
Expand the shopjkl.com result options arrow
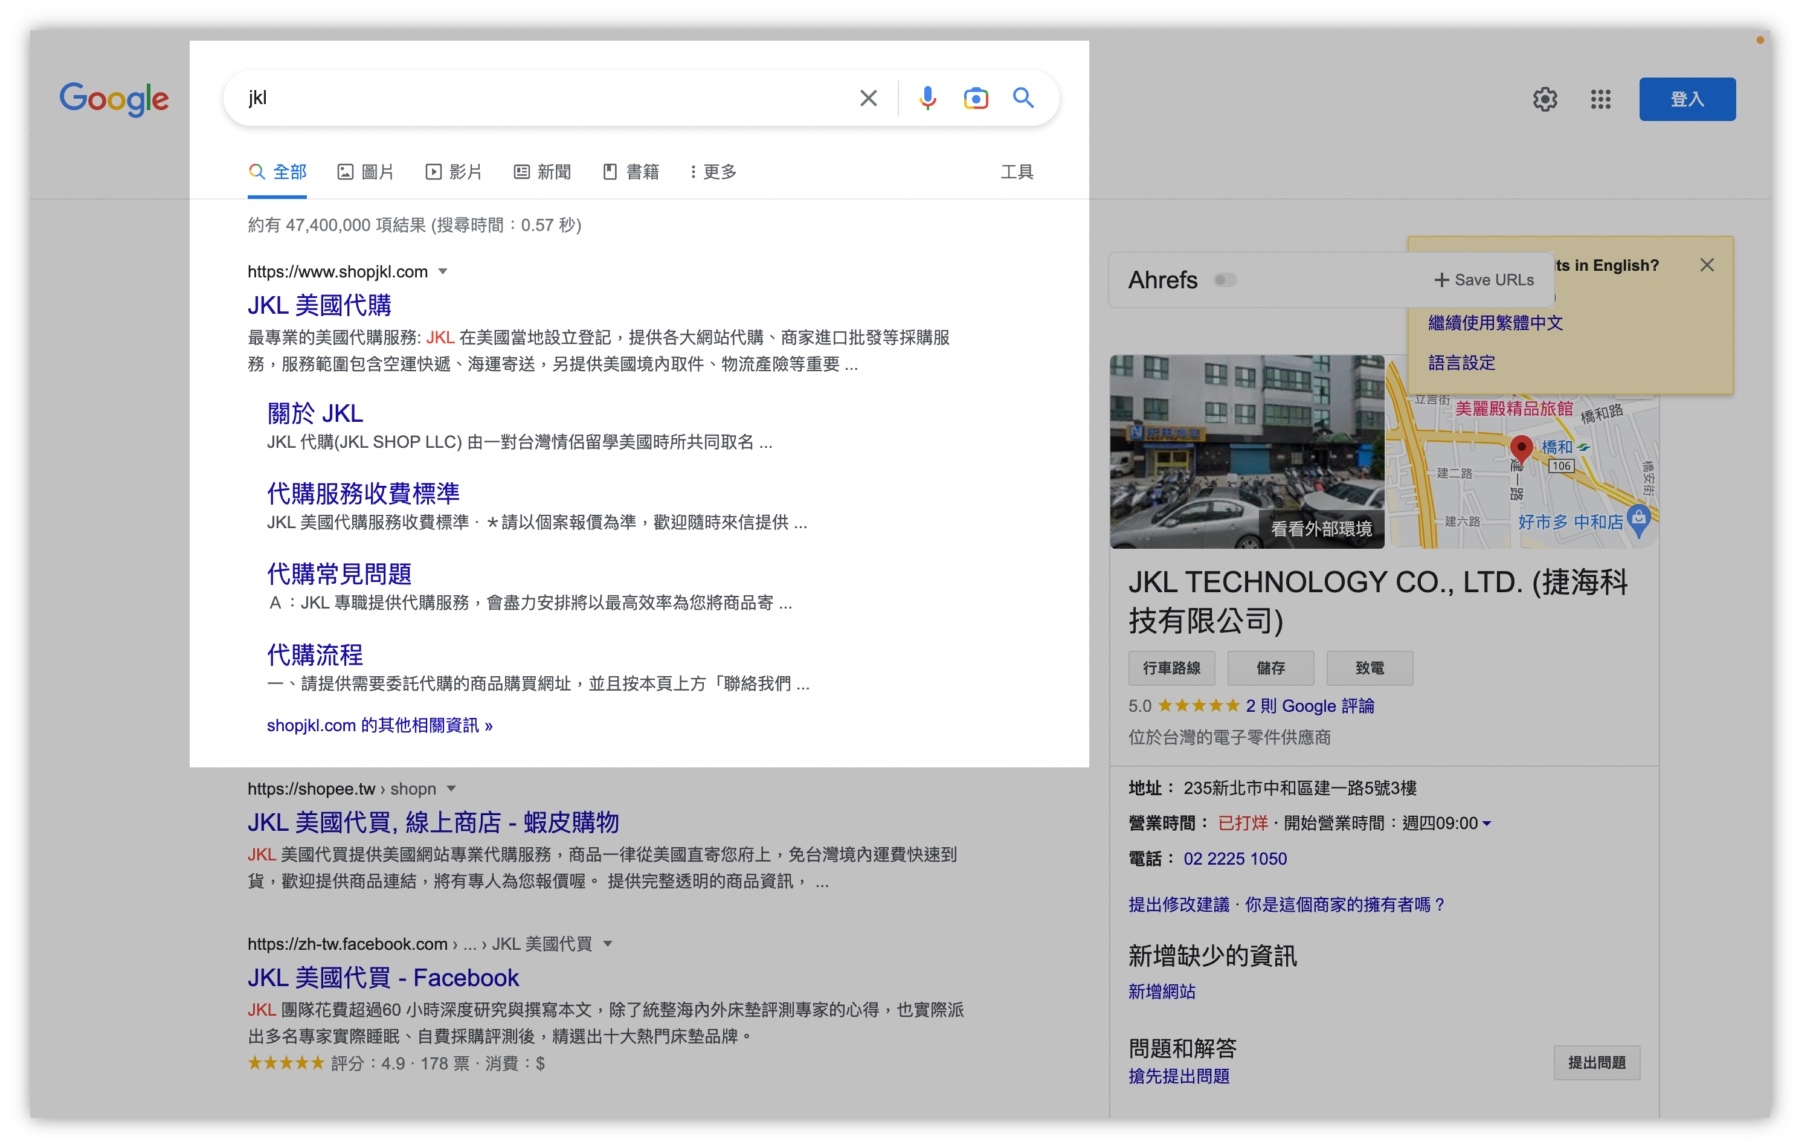tap(443, 271)
